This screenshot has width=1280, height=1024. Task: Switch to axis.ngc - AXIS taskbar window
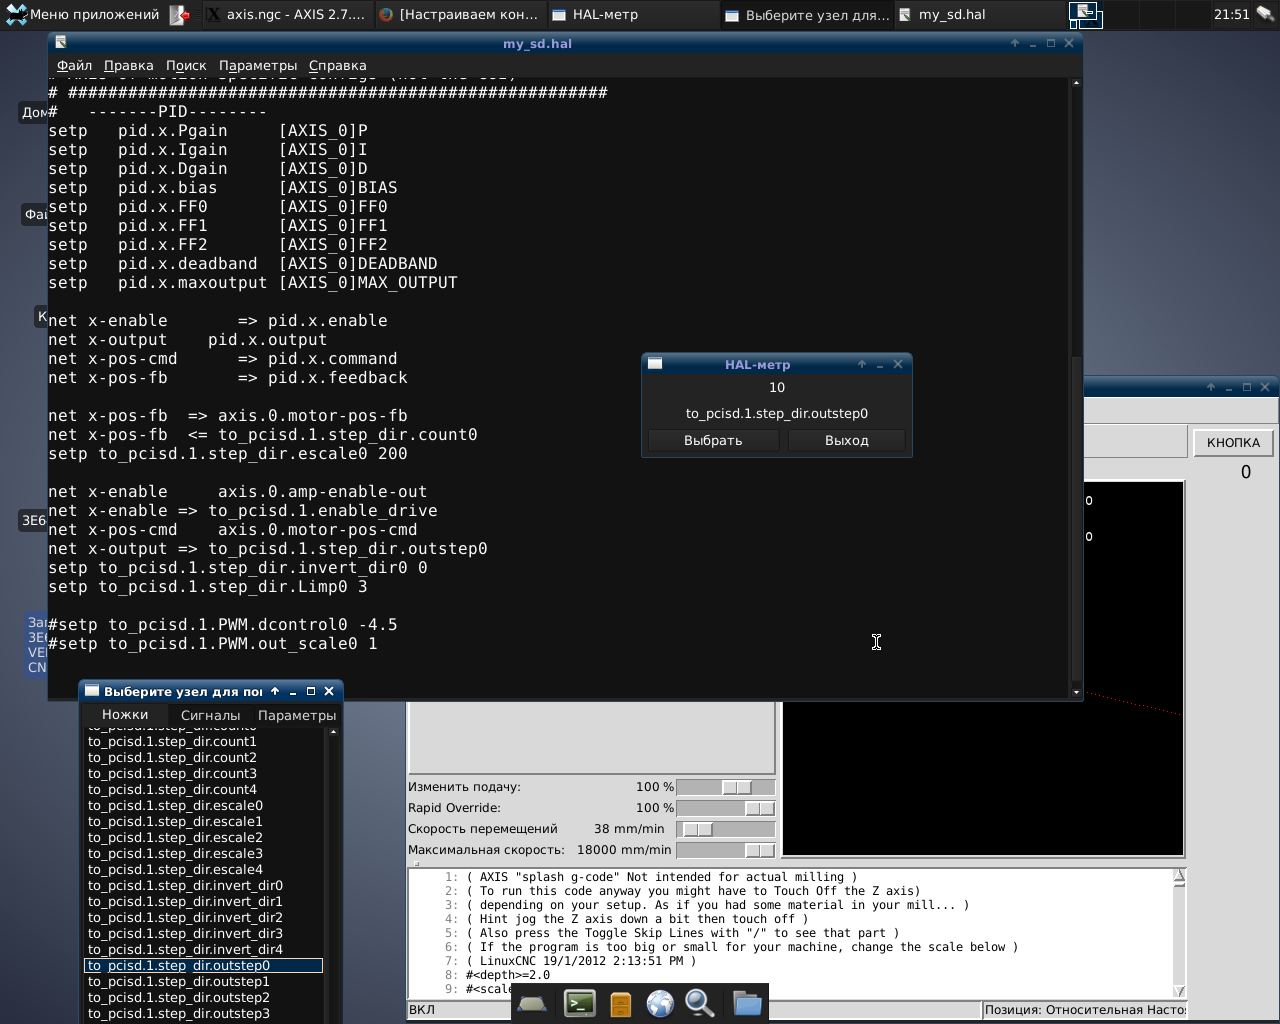coord(287,14)
